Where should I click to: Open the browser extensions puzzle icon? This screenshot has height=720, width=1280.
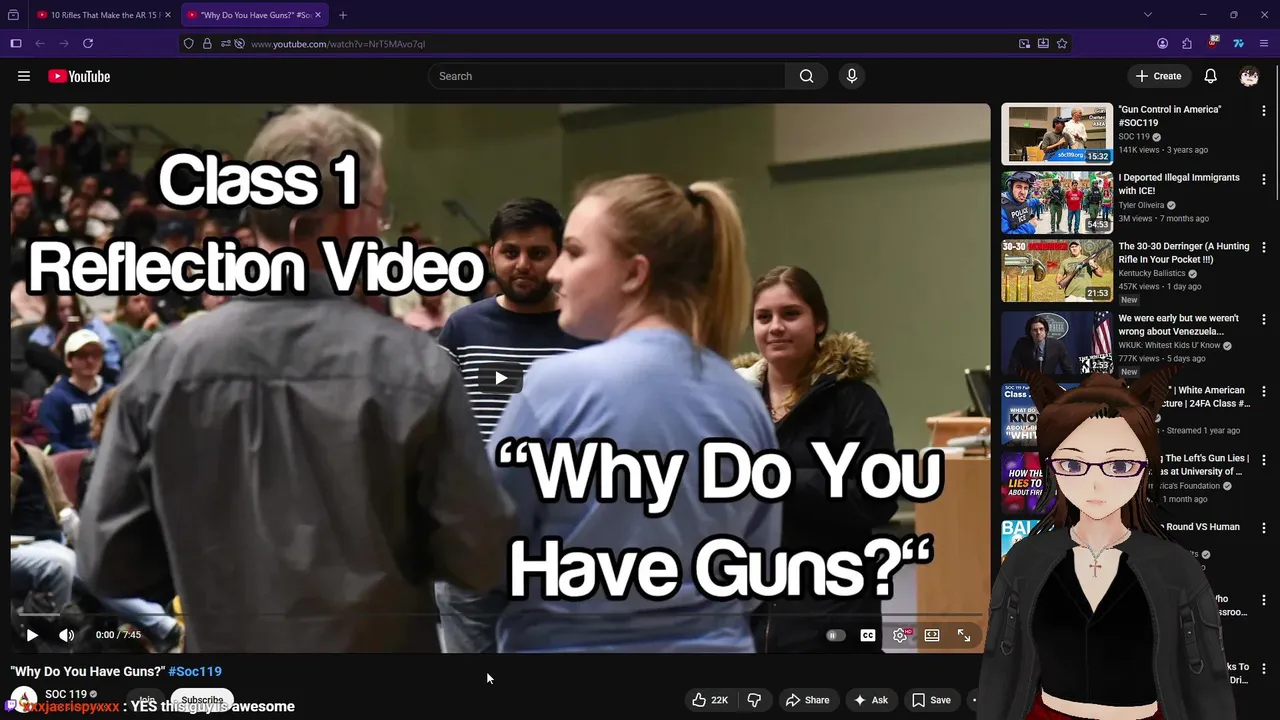1187,44
